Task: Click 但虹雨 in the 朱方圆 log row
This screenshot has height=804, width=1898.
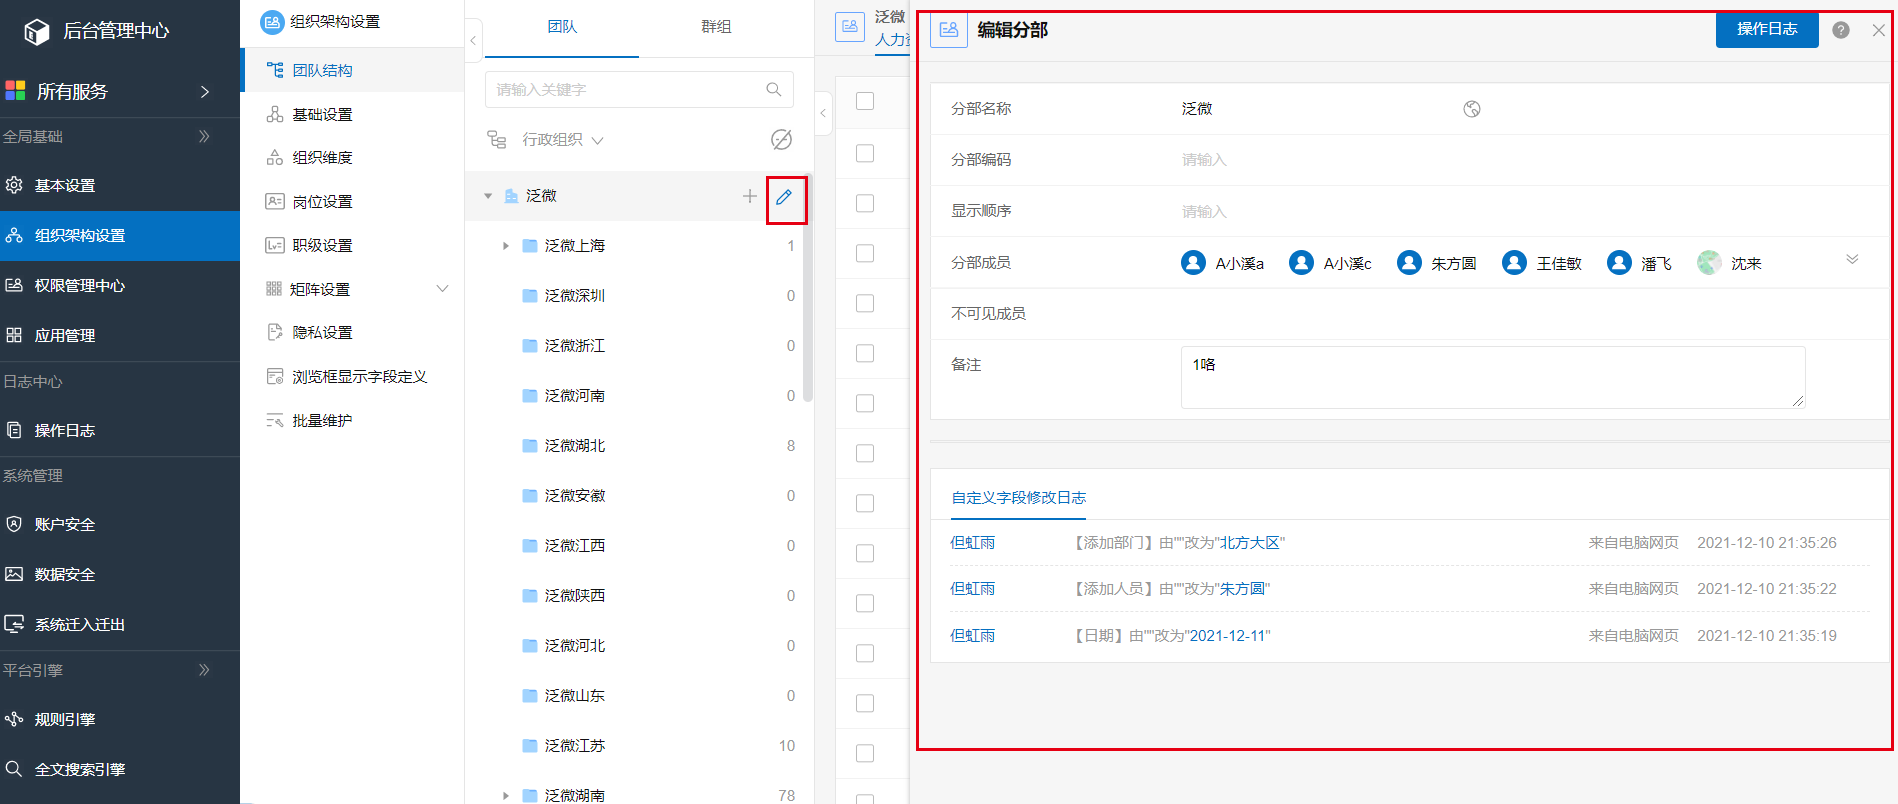Action: pyautogui.click(x=972, y=589)
